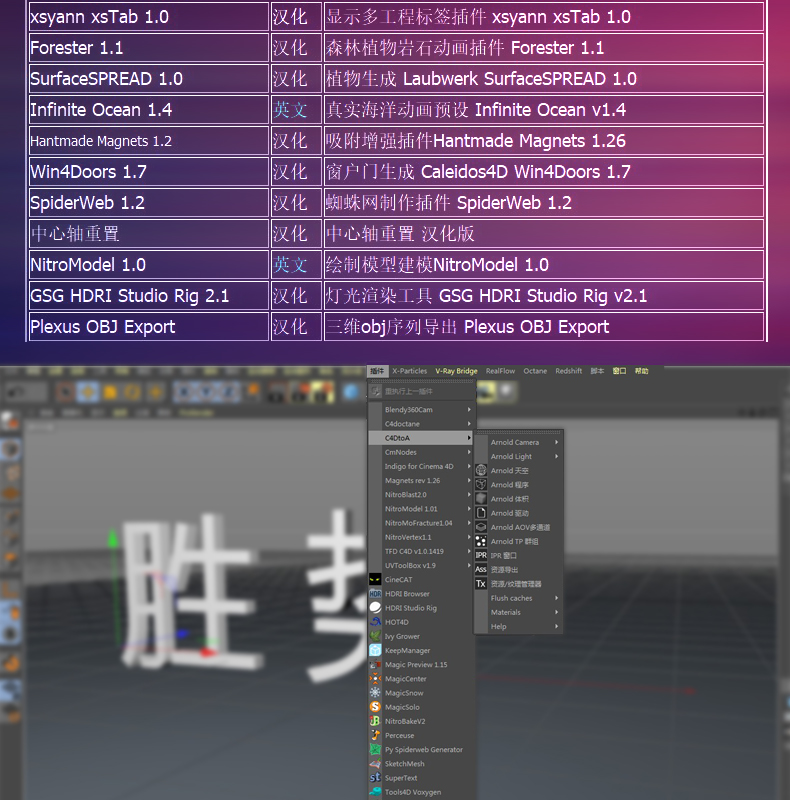Click the Py Spiderweb Generator web icon
The width and height of the screenshot is (790, 800).
[x=375, y=749]
